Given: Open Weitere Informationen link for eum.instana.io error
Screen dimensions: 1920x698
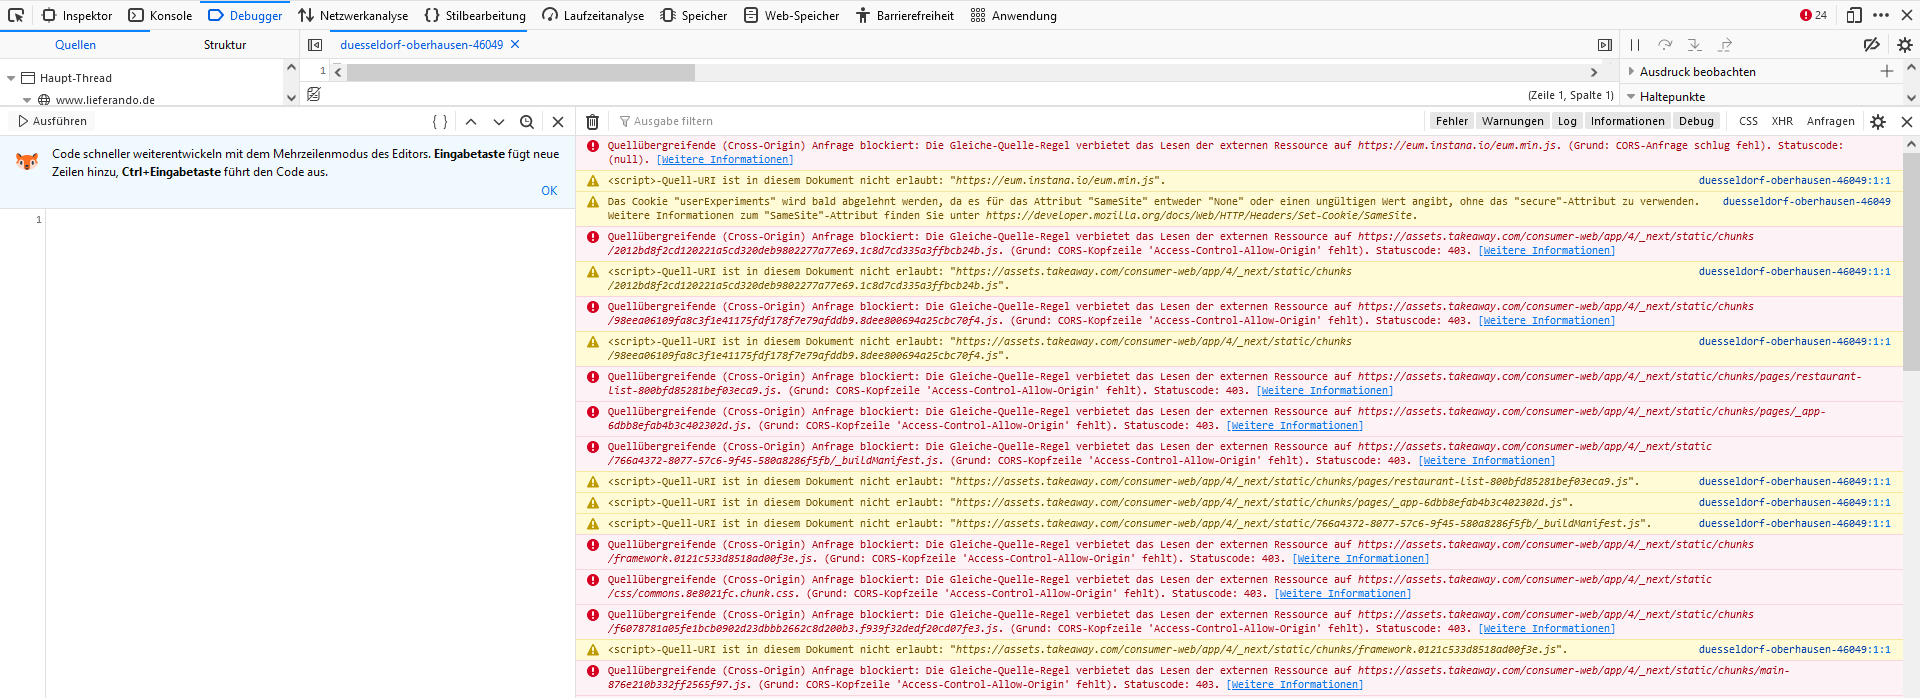Looking at the screenshot, I should (725, 160).
